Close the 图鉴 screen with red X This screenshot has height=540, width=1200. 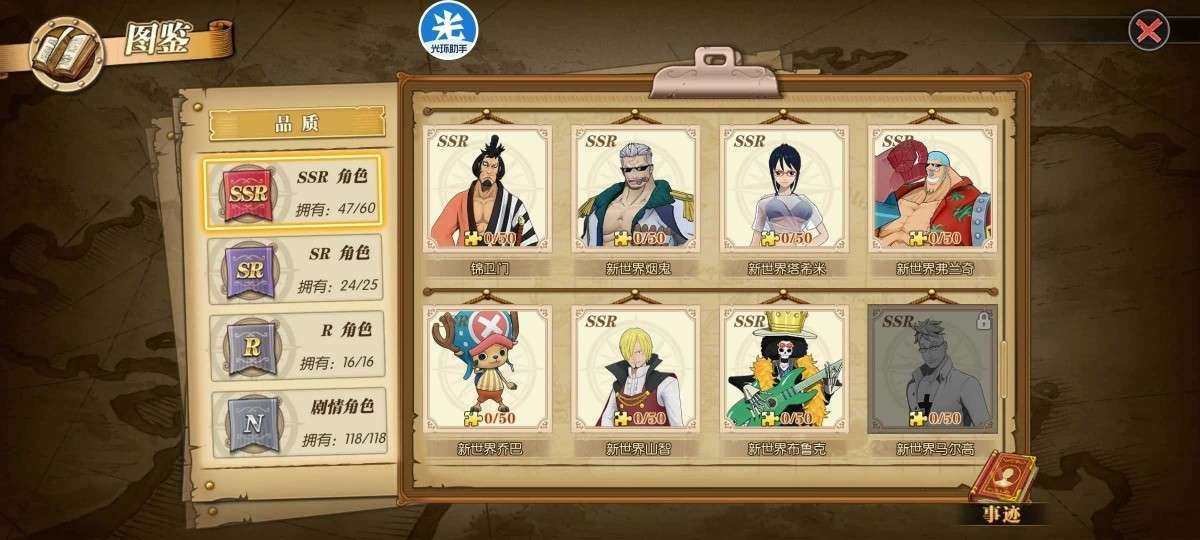point(1149,31)
